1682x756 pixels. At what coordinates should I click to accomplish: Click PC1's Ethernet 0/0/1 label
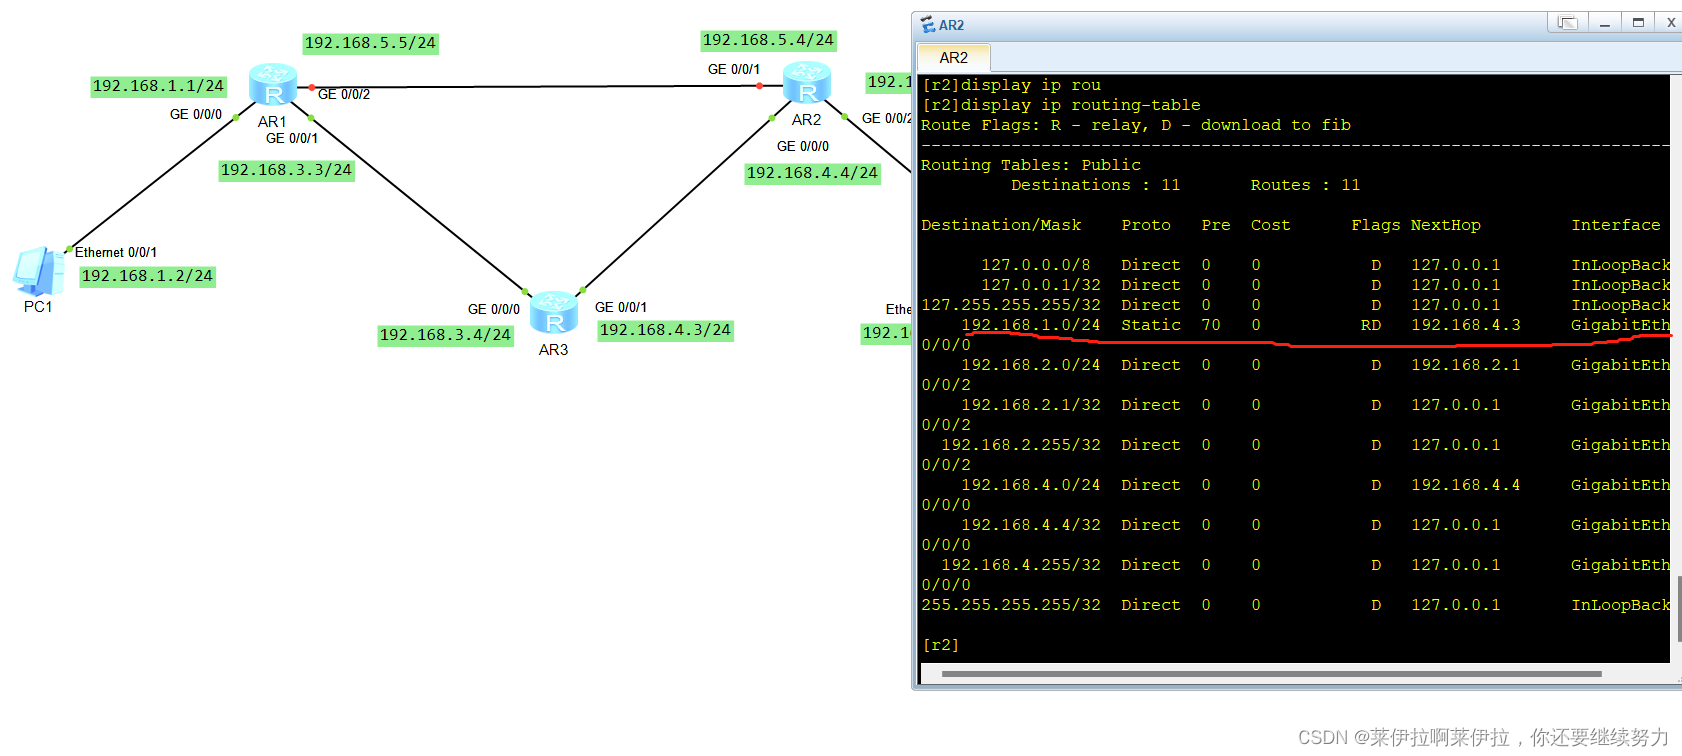116,252
